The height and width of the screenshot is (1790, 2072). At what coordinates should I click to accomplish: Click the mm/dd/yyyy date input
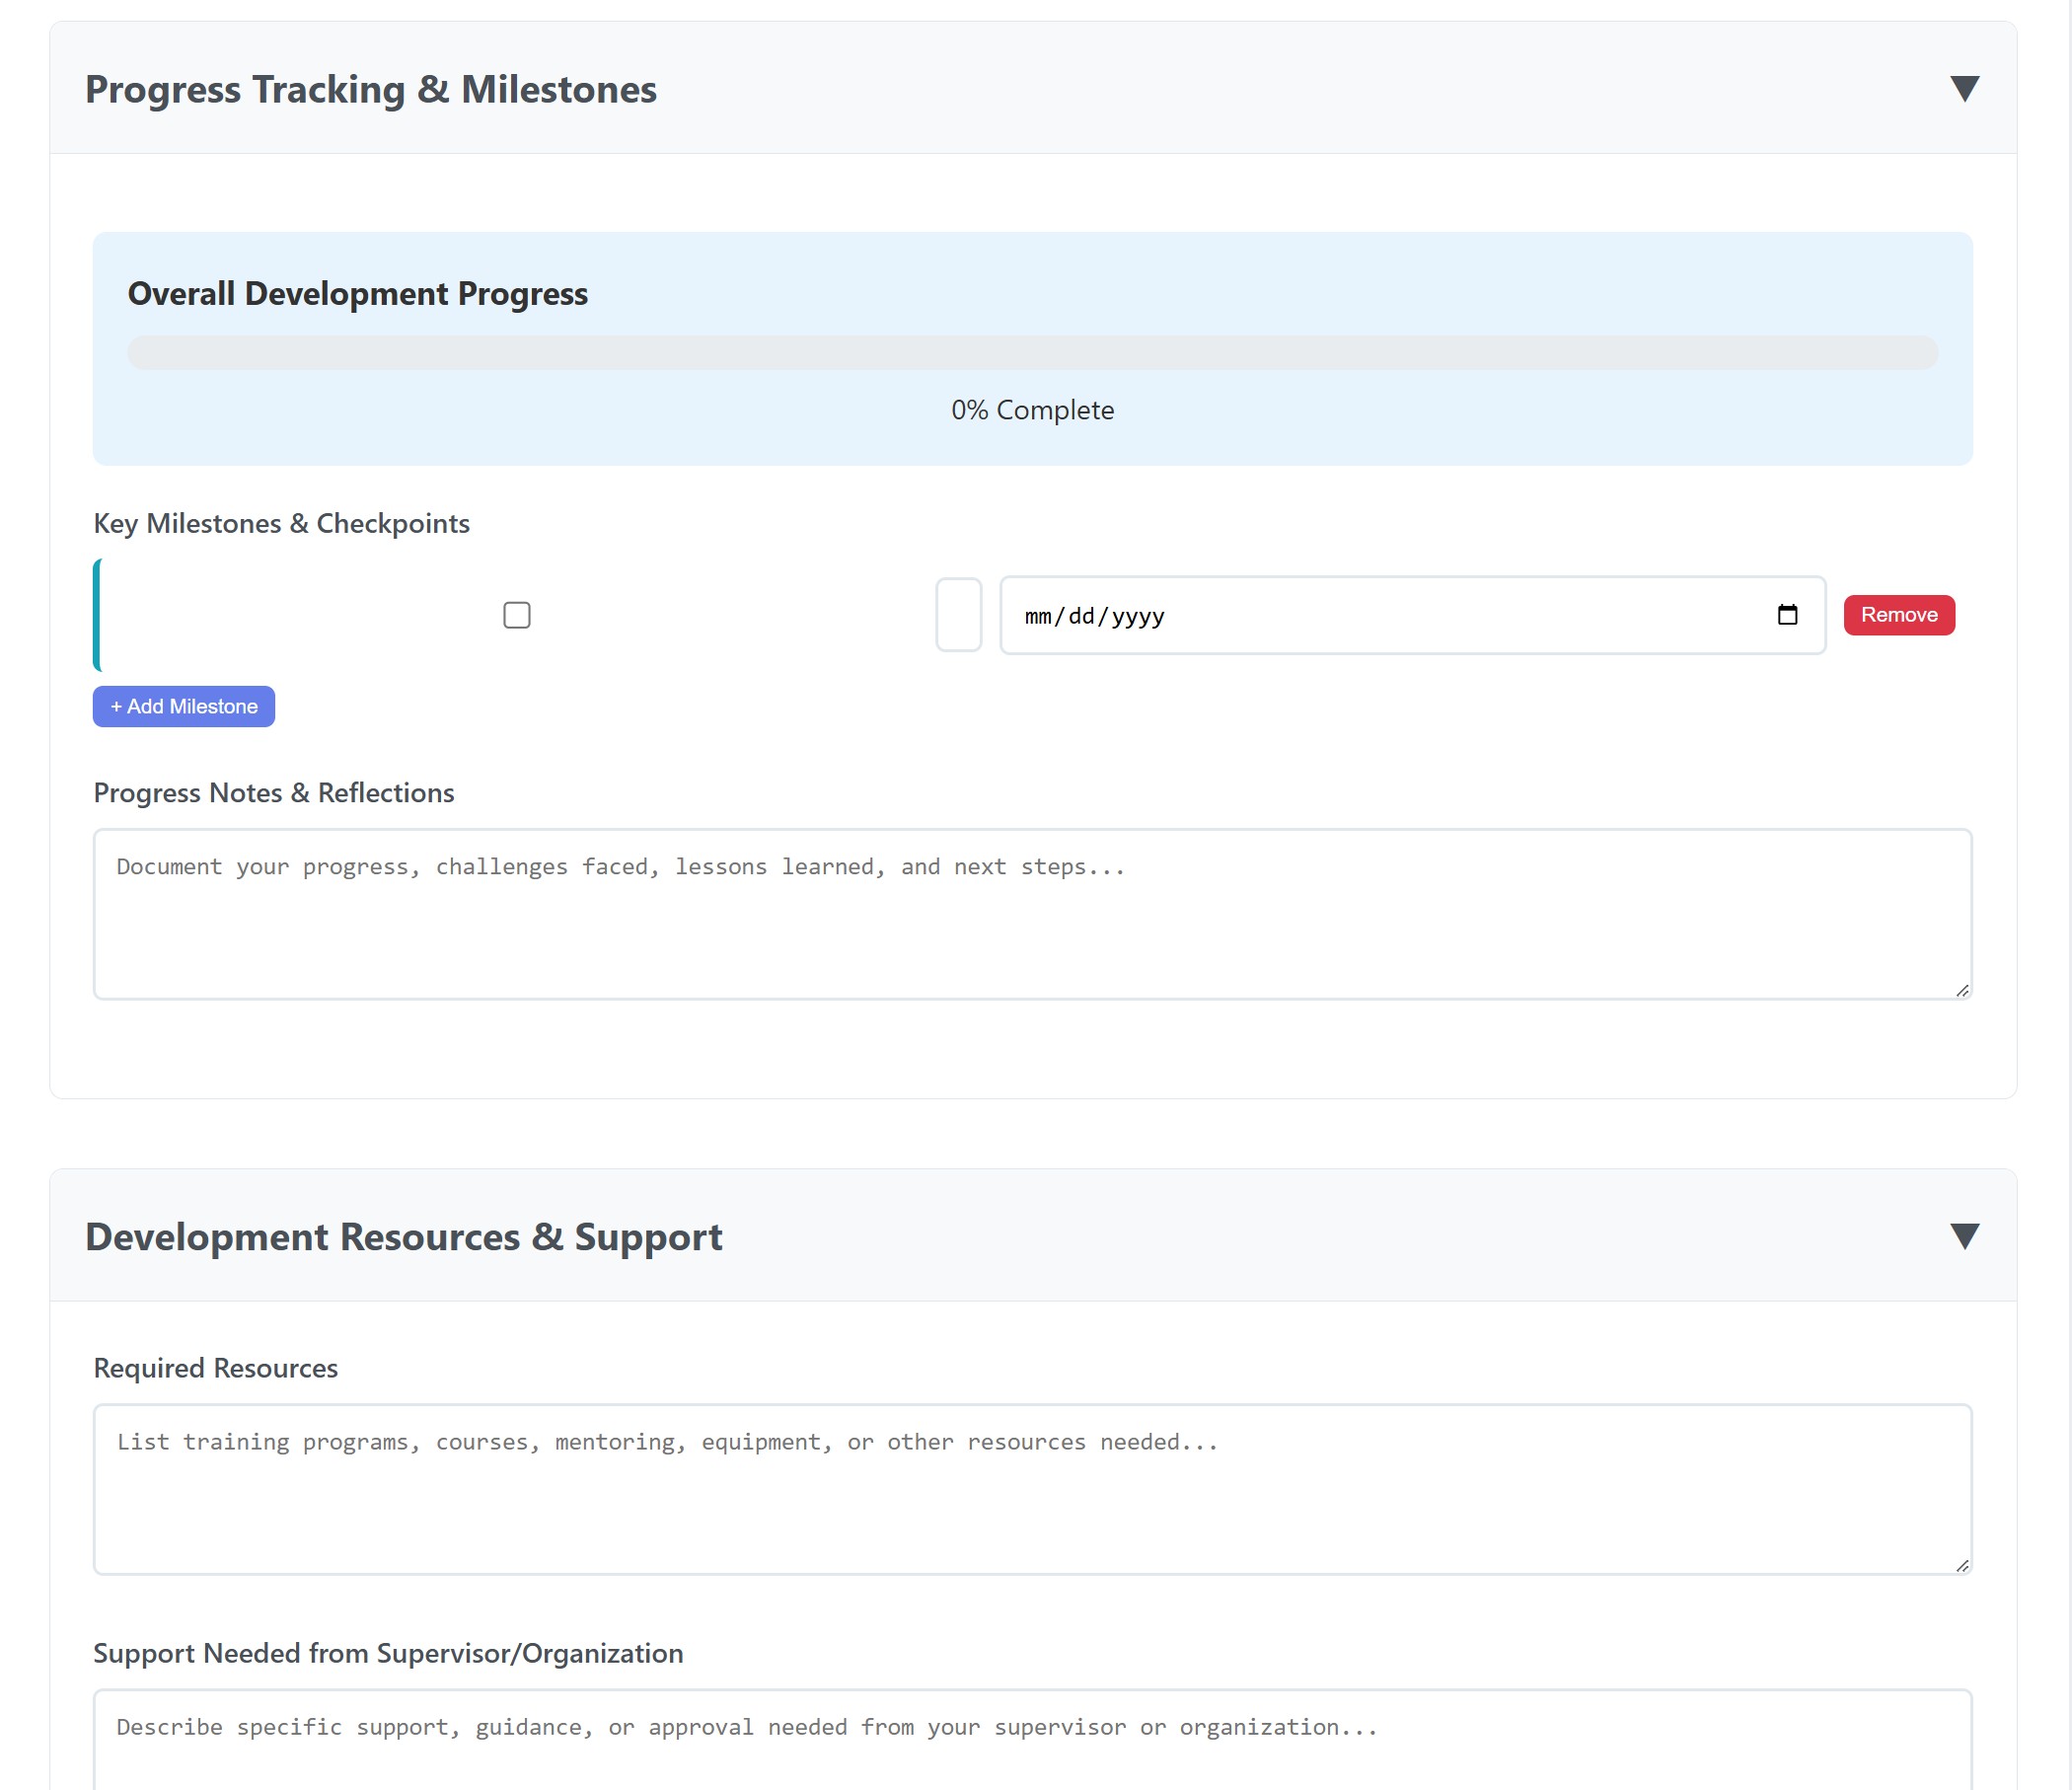pos(1300,615)
